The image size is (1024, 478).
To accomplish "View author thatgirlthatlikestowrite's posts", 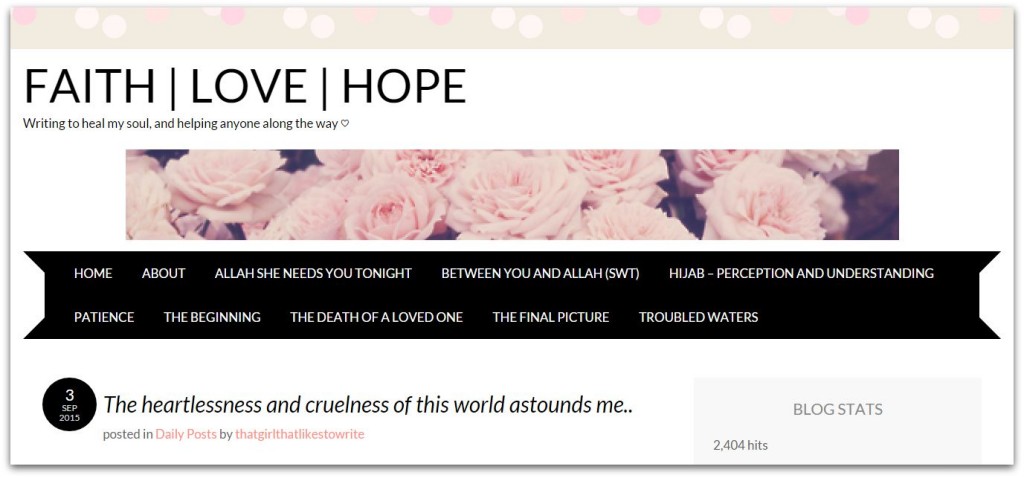I will coord(300,434).
